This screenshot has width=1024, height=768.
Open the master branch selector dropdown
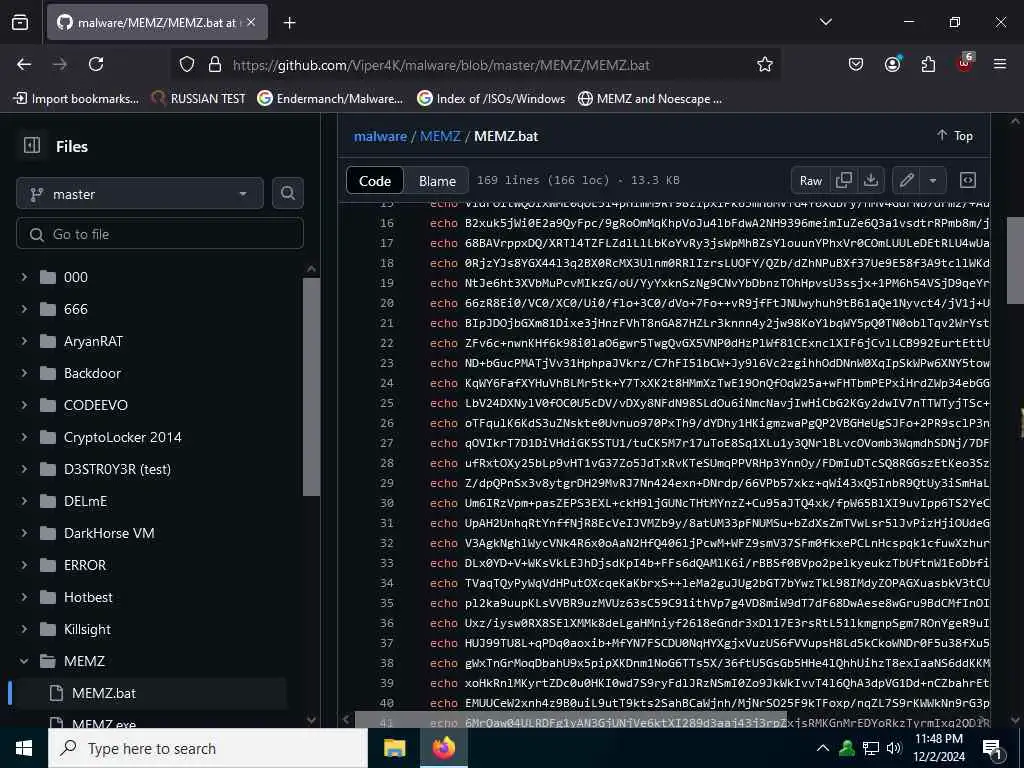[140, 194]
